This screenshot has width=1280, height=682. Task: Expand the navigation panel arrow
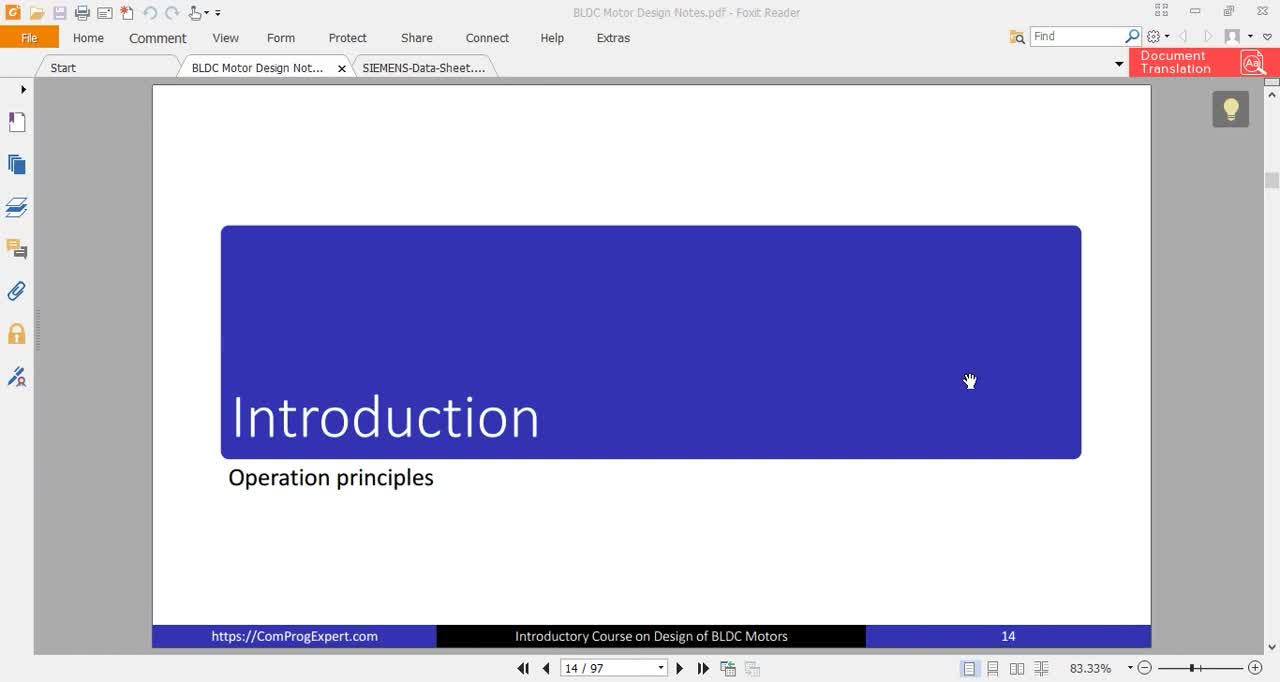coord(23,90)
